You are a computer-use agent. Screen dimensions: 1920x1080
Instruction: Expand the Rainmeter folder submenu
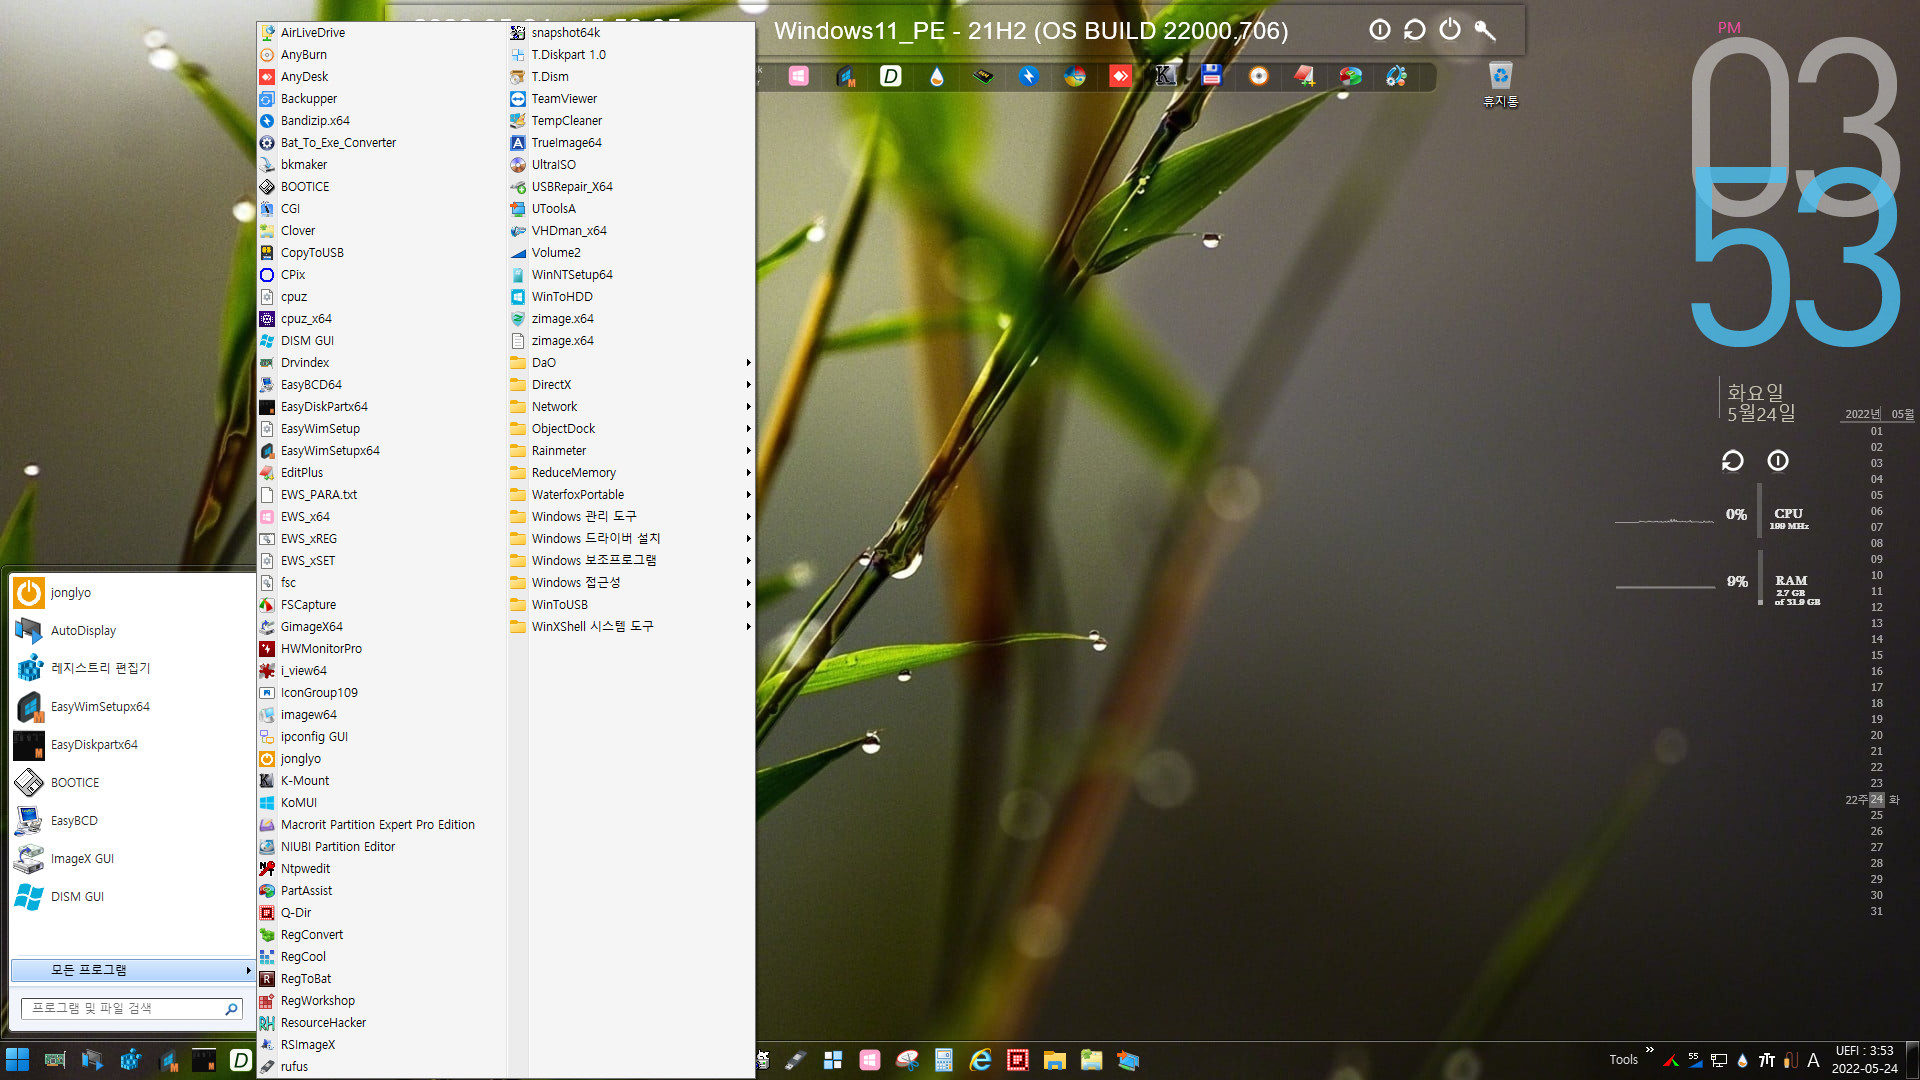(x=631, y=451)
